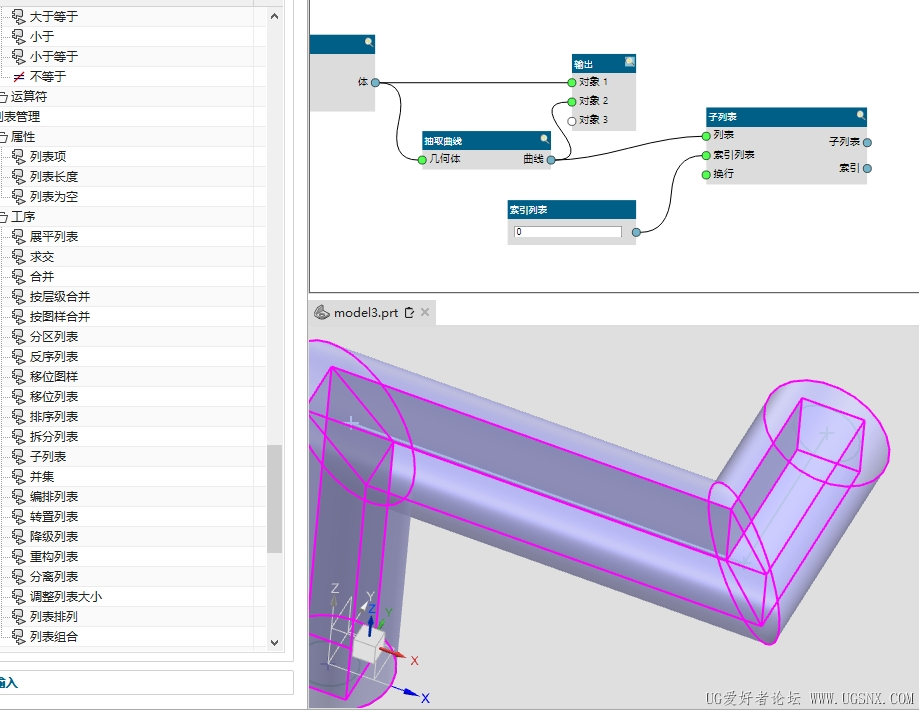Collapse the 工序 group

pyautogui.click(x=3, y=217)
